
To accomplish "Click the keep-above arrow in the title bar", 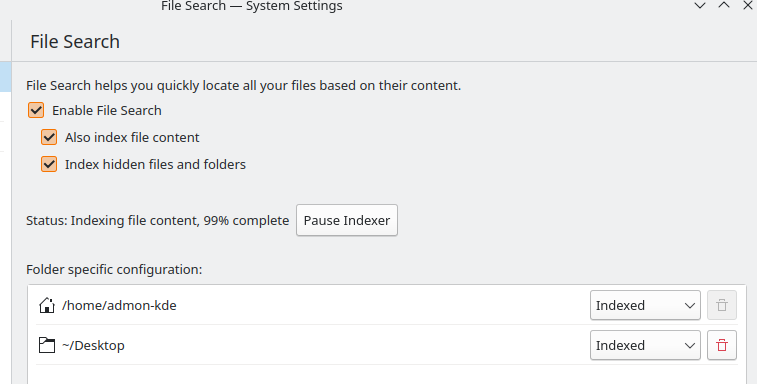I will pos(724,6).
